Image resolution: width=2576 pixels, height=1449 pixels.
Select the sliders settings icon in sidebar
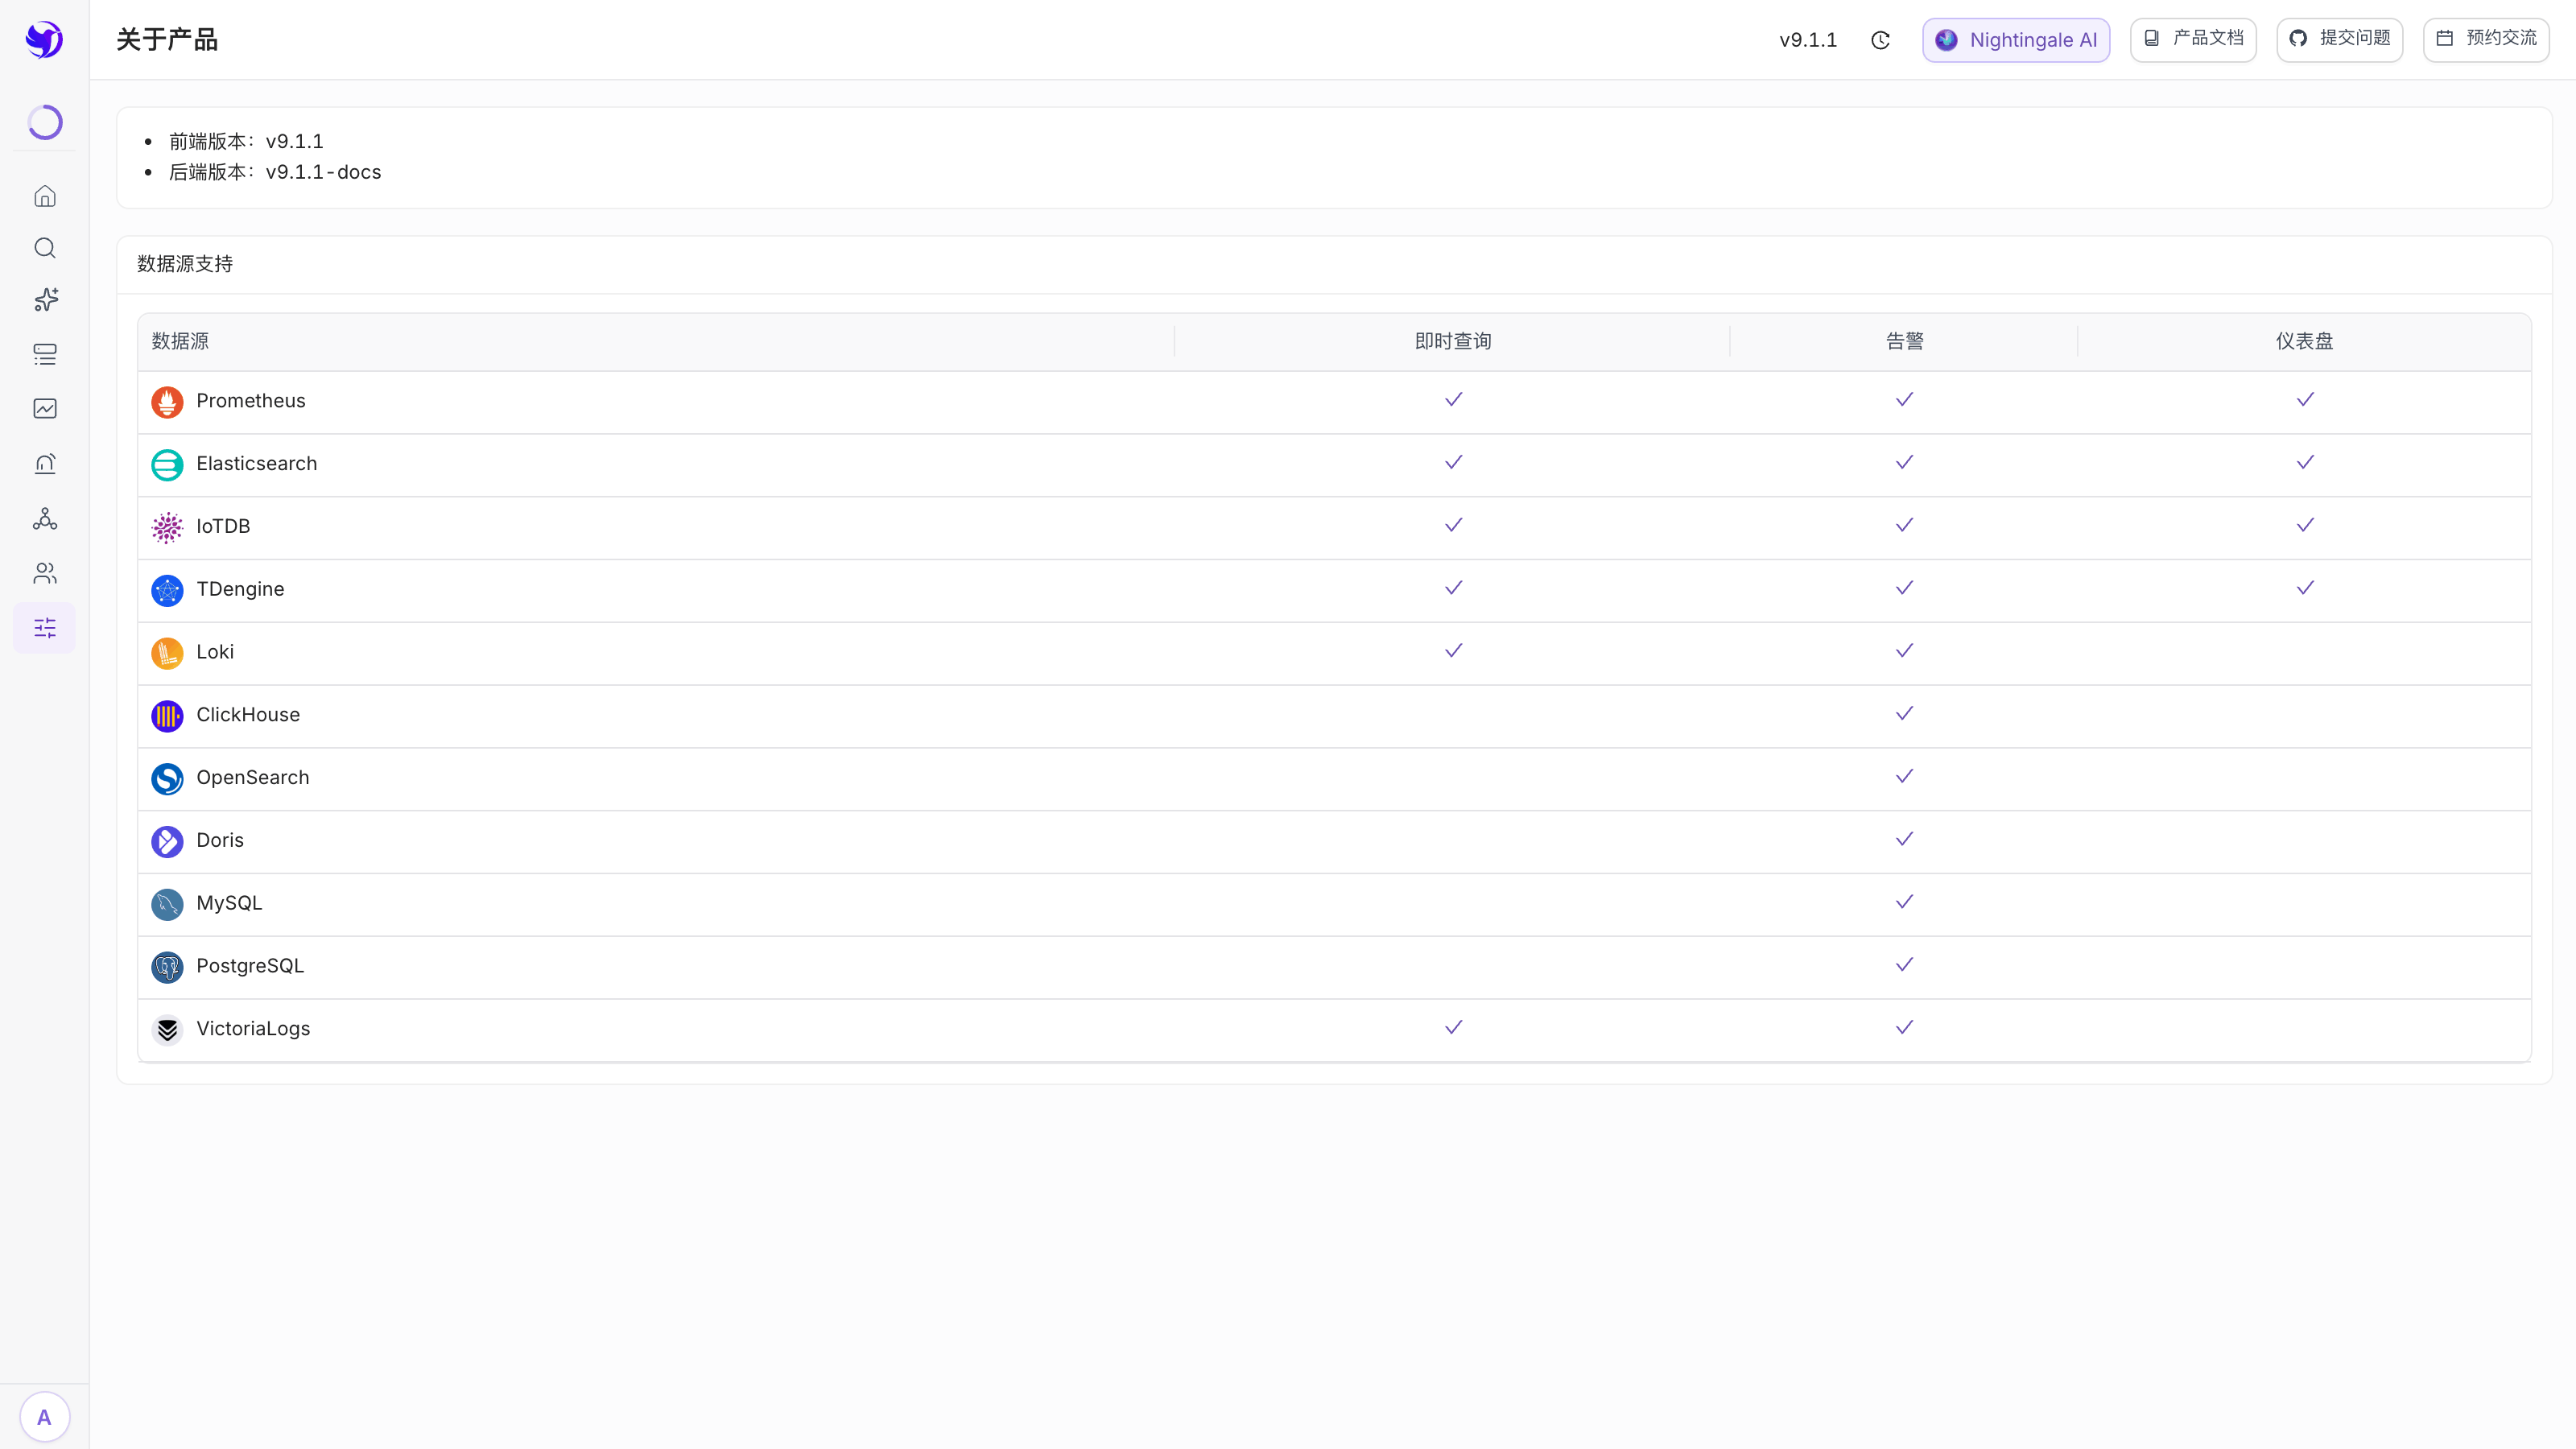45,628
